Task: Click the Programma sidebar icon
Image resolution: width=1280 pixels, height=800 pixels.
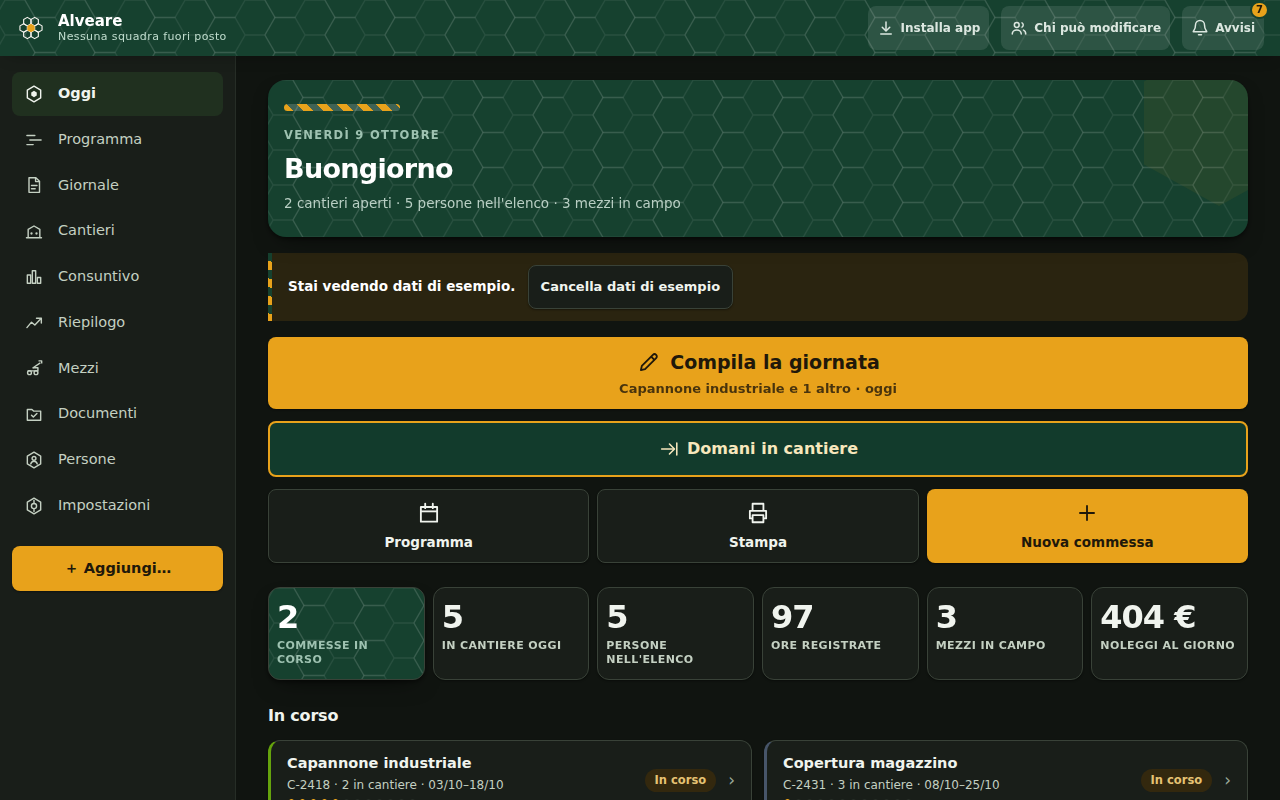Action: click(x=34, y=140)
